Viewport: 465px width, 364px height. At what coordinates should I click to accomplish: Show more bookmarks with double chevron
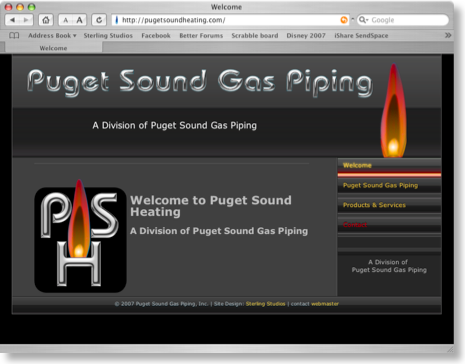pyautogui.click(x=448, y=35)
